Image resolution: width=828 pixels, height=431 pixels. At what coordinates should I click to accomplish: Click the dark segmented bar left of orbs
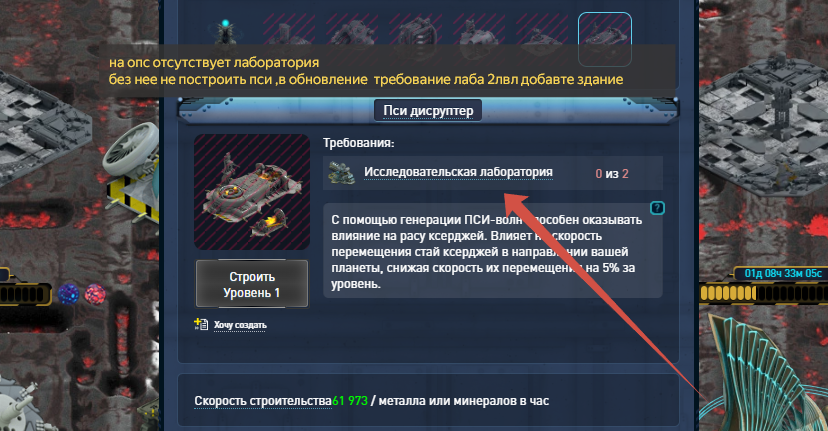pos(25,294)
